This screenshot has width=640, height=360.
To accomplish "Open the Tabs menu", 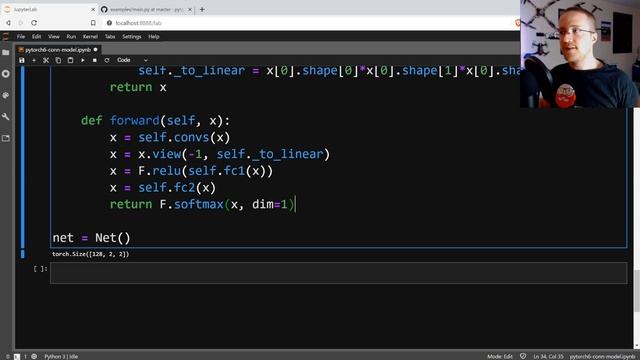I will point(110,37).
